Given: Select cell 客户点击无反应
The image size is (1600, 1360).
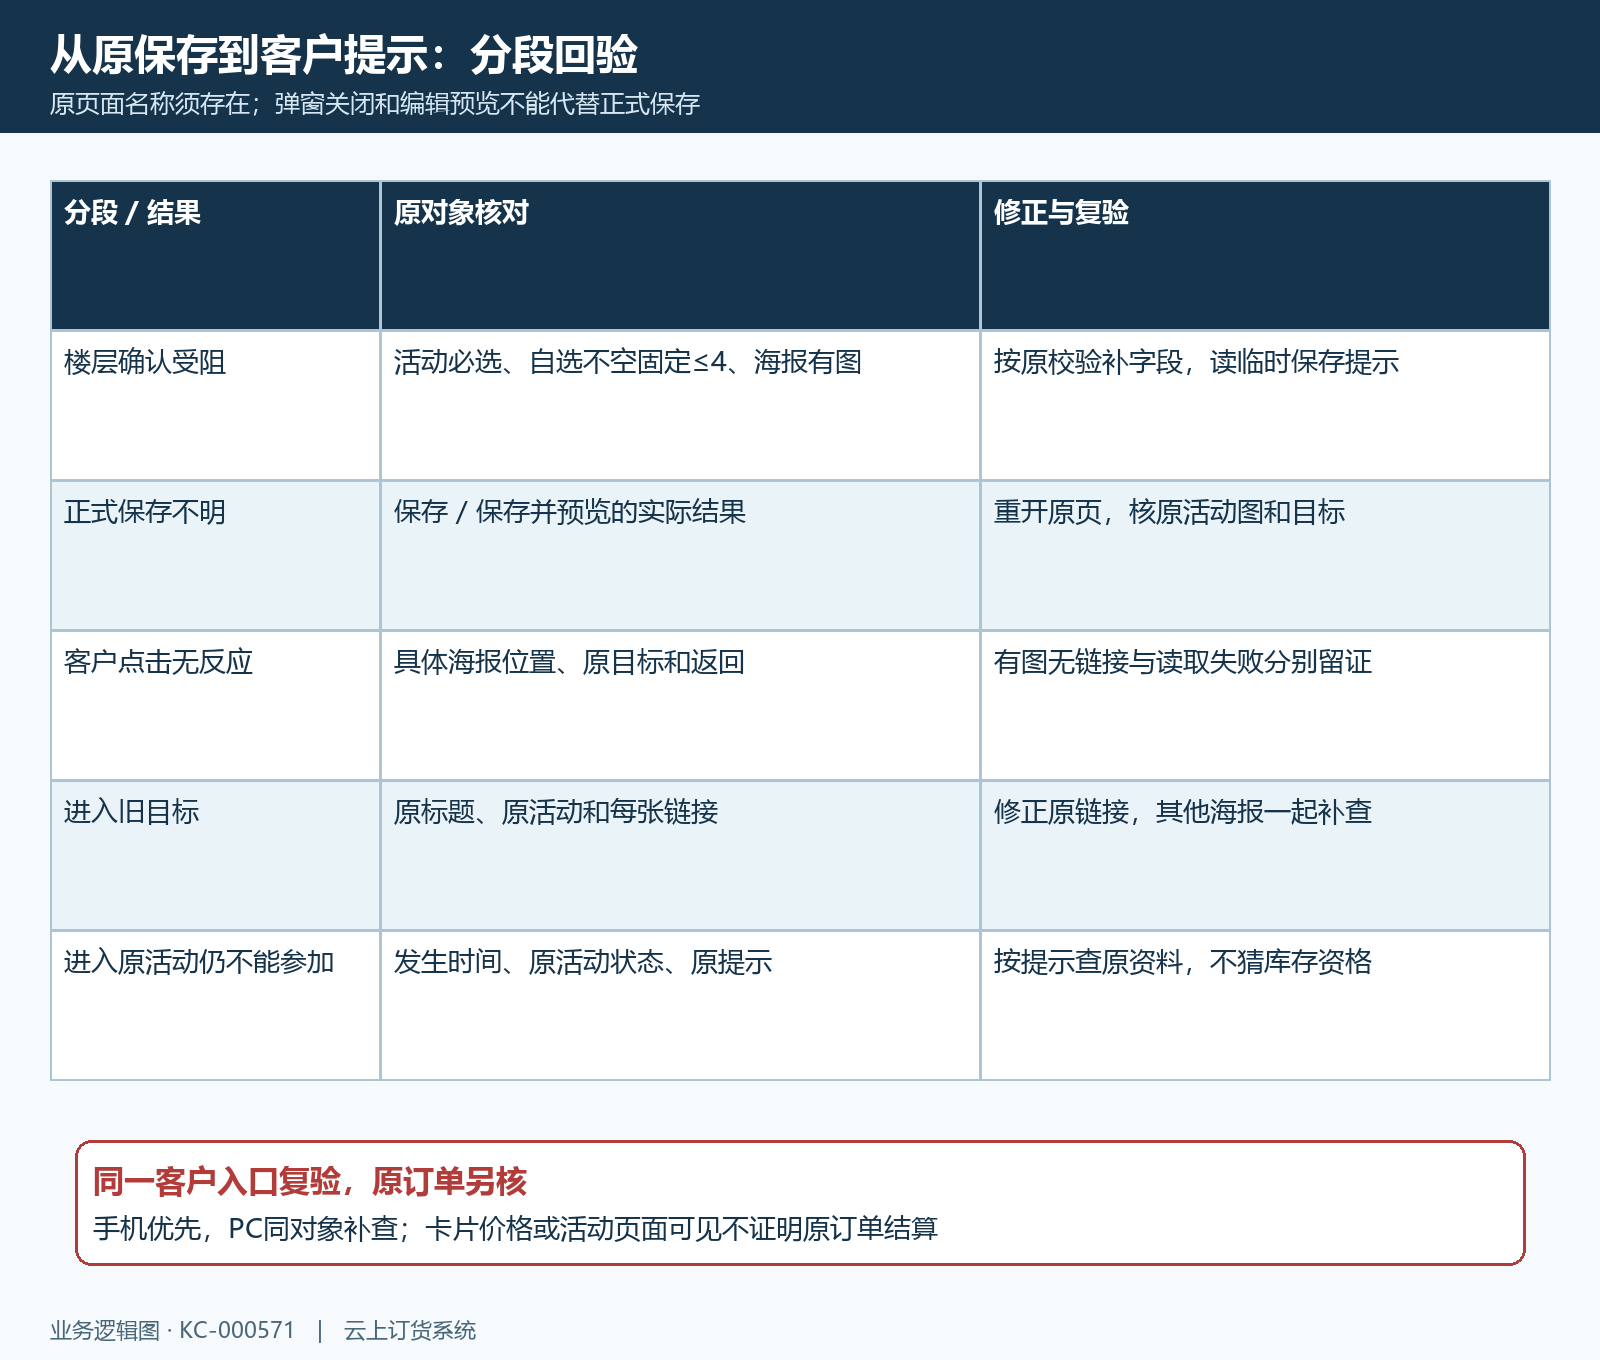Looking at the screenshot, I should pyautogui.click(x=215, y=705).
